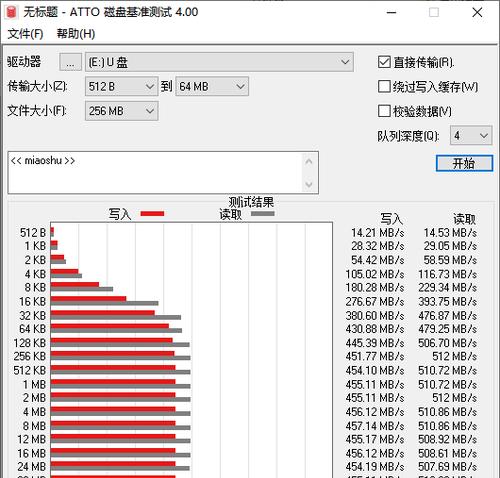
Task: Expand the 512 B transfer size dropdown
Action: 121,87
